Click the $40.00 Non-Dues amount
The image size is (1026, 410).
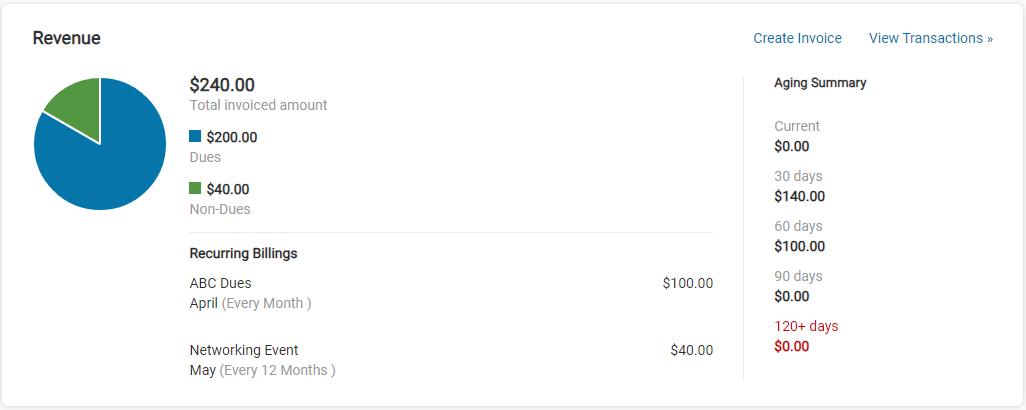click(x=227, y=189)
